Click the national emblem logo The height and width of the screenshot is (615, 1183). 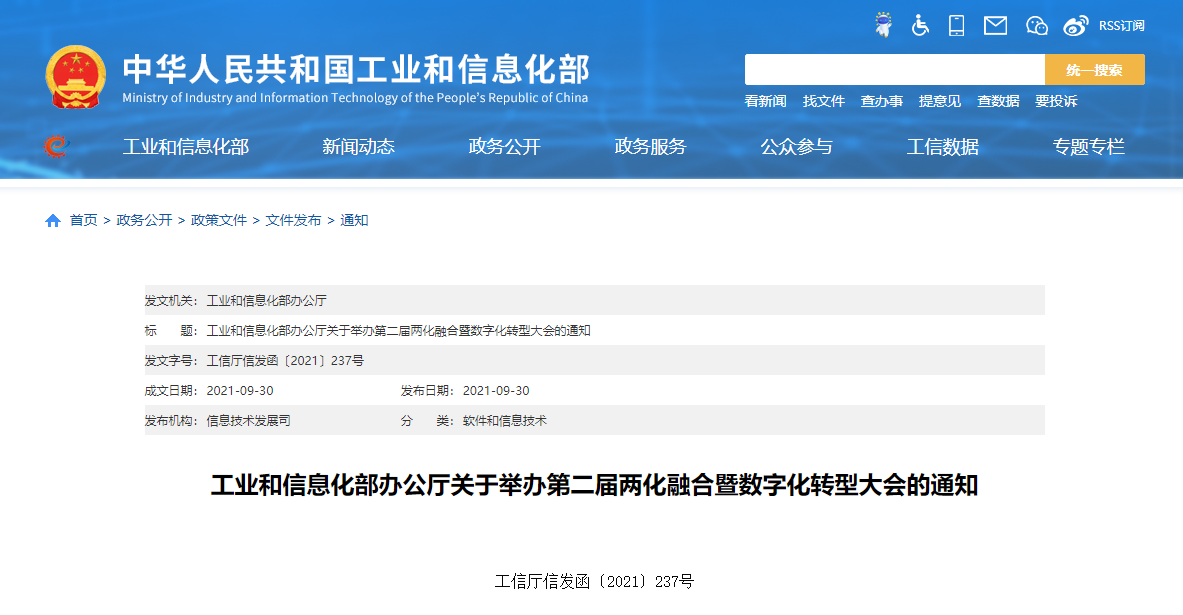pyautogui.click(x=75, y=77)
